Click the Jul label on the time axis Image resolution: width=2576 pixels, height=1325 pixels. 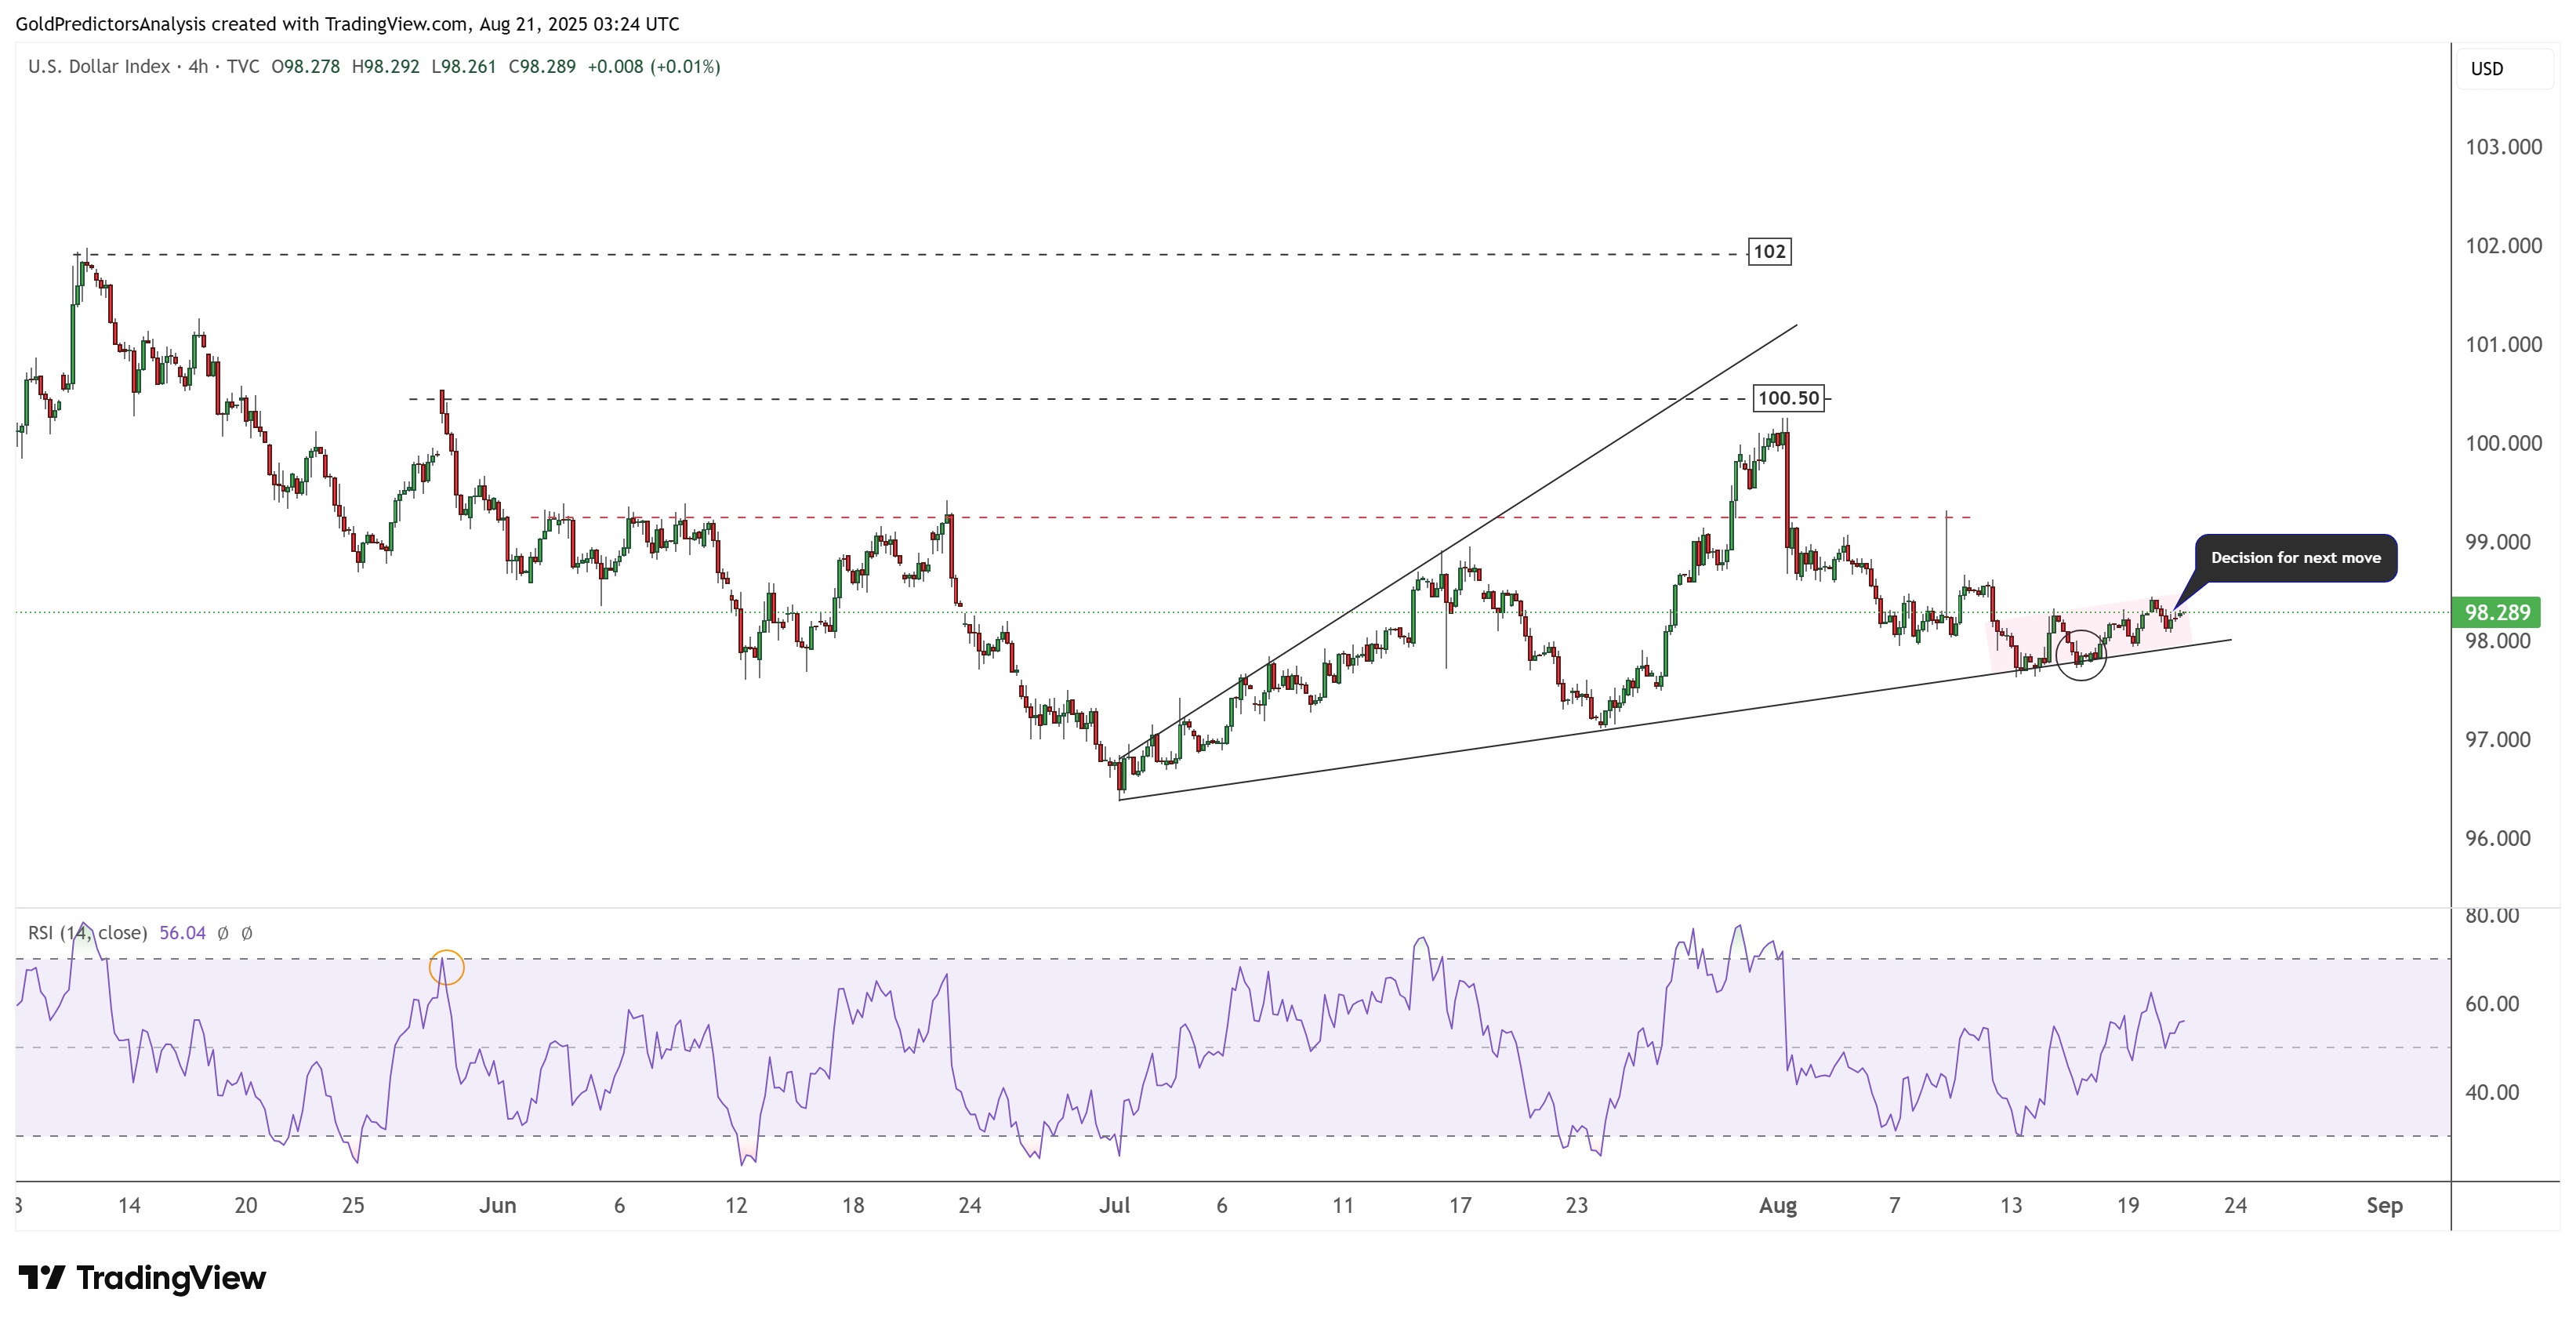click(x=1114, y=1206)
